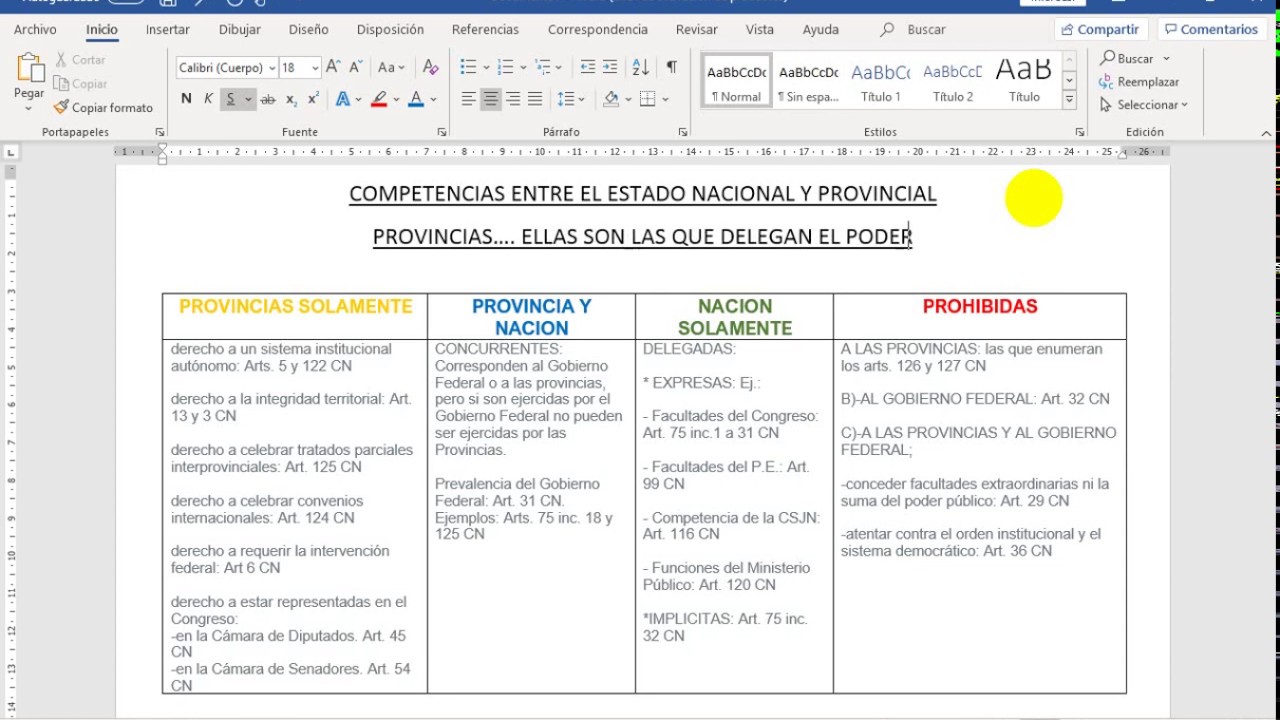Insert a numbered list
The width and height of the screenshot is (1280, 720).
point(505,67)
